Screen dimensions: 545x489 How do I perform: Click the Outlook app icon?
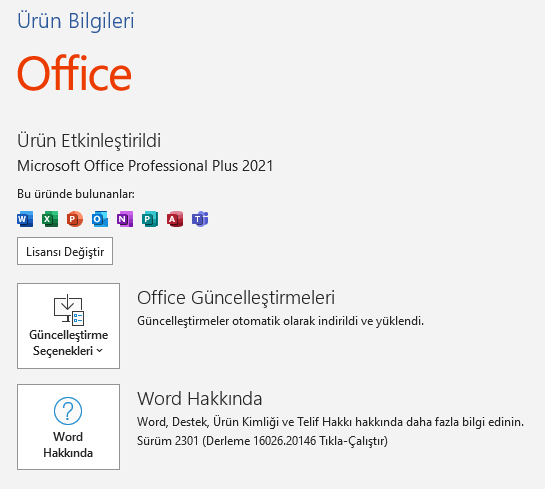tap(100, 219)
